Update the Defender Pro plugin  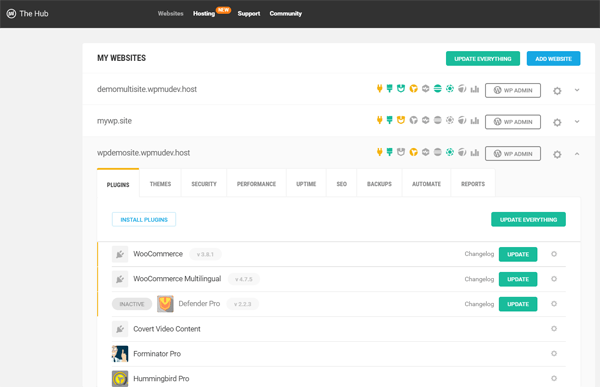pyautogui.click(x=518, y=304)
